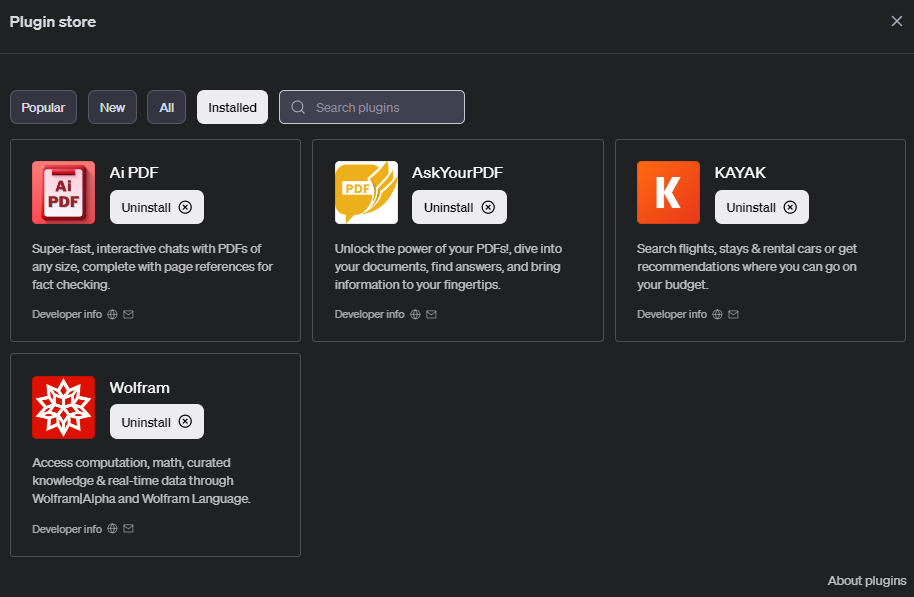
Task: Click the AskYourPDF title text
Action: (458, 173)
